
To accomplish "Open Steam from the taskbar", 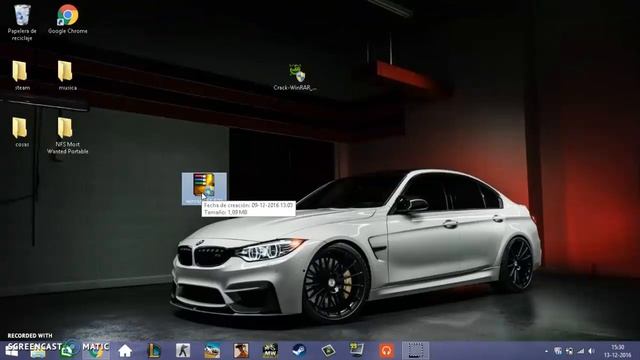I will click(x=299, y=351).
